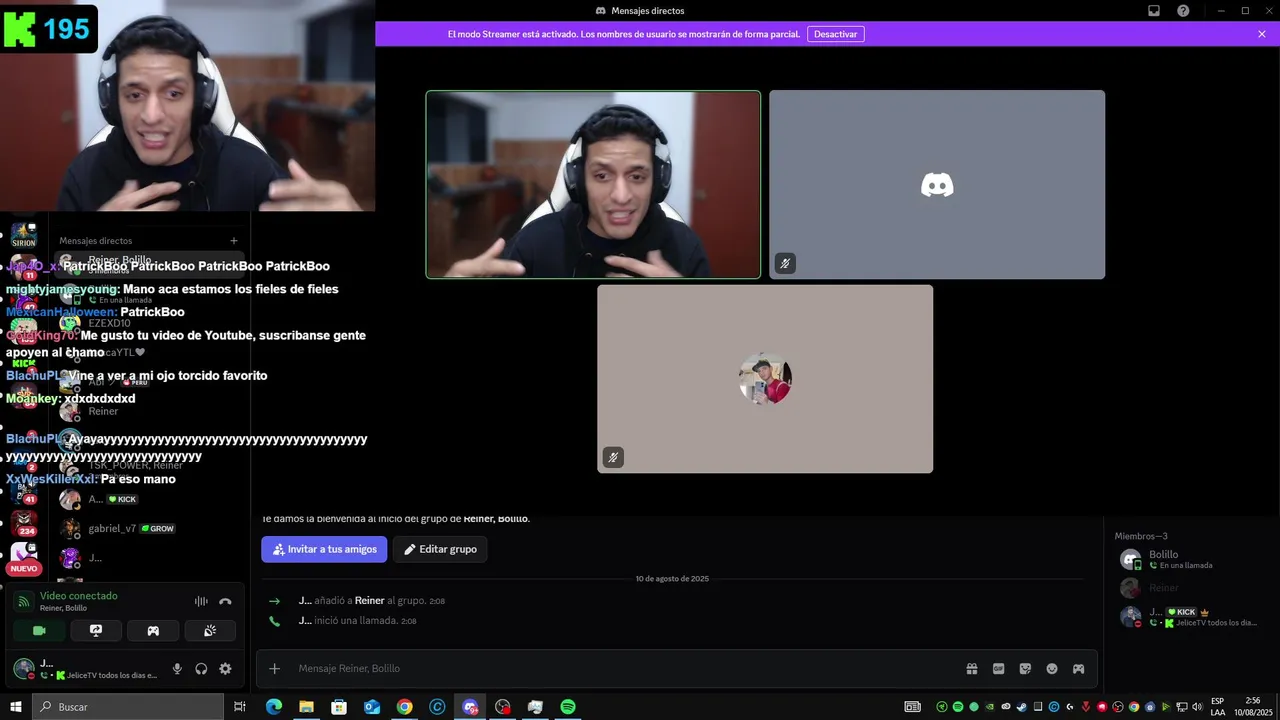This screenshot has height=720, width=1280.
Task: Open the Discord inbox icon in the title bar
Action: coord(1153,10)
